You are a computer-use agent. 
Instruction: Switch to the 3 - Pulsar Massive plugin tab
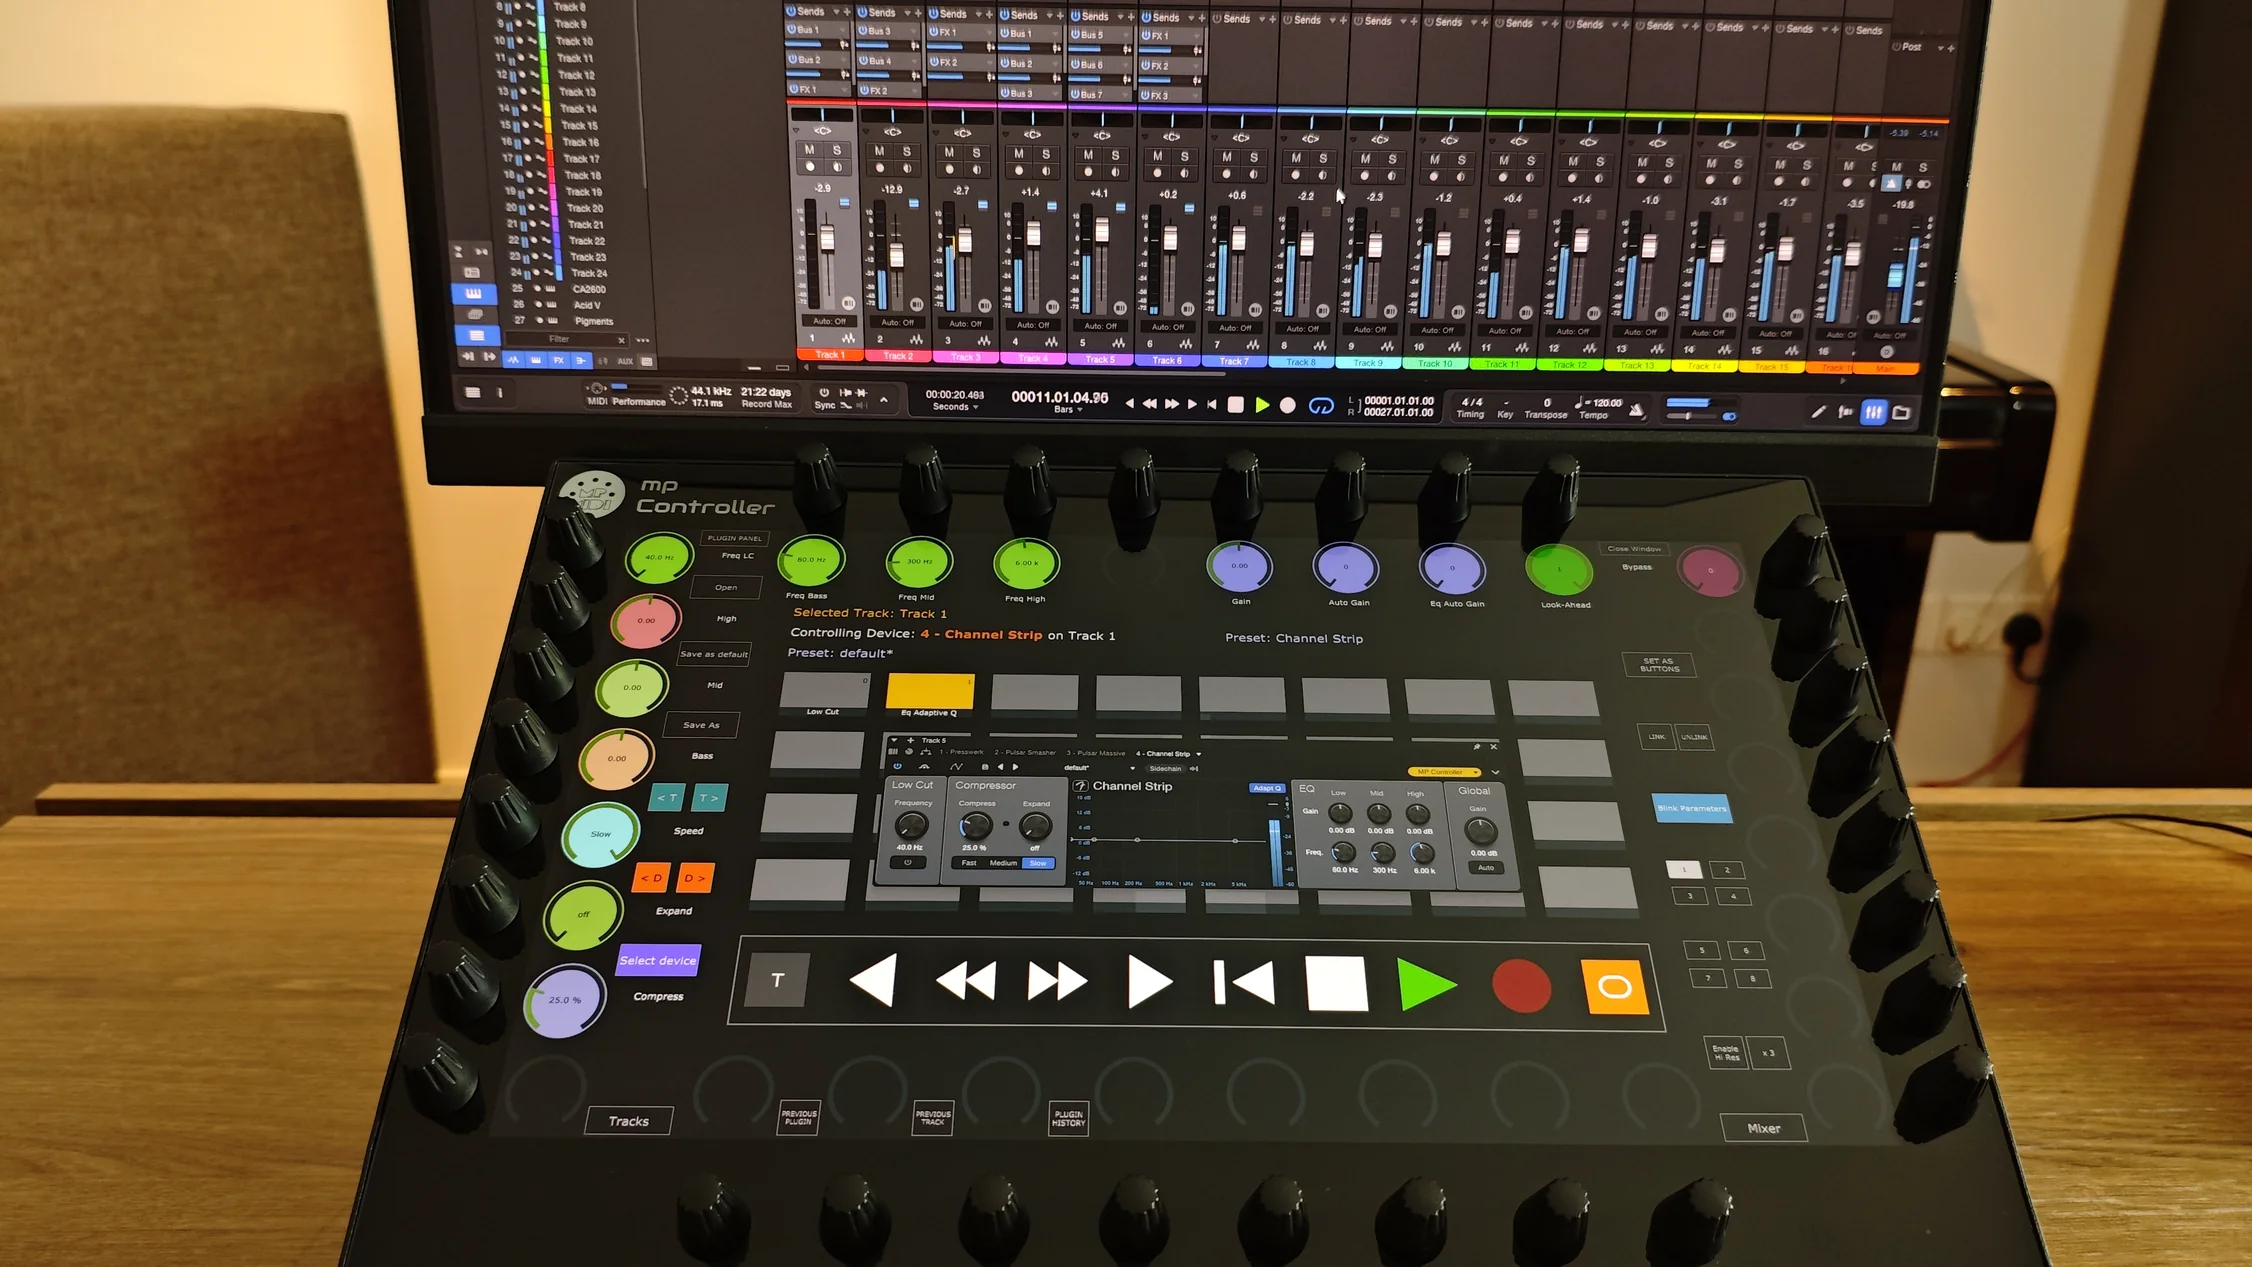coord(1096,753)
